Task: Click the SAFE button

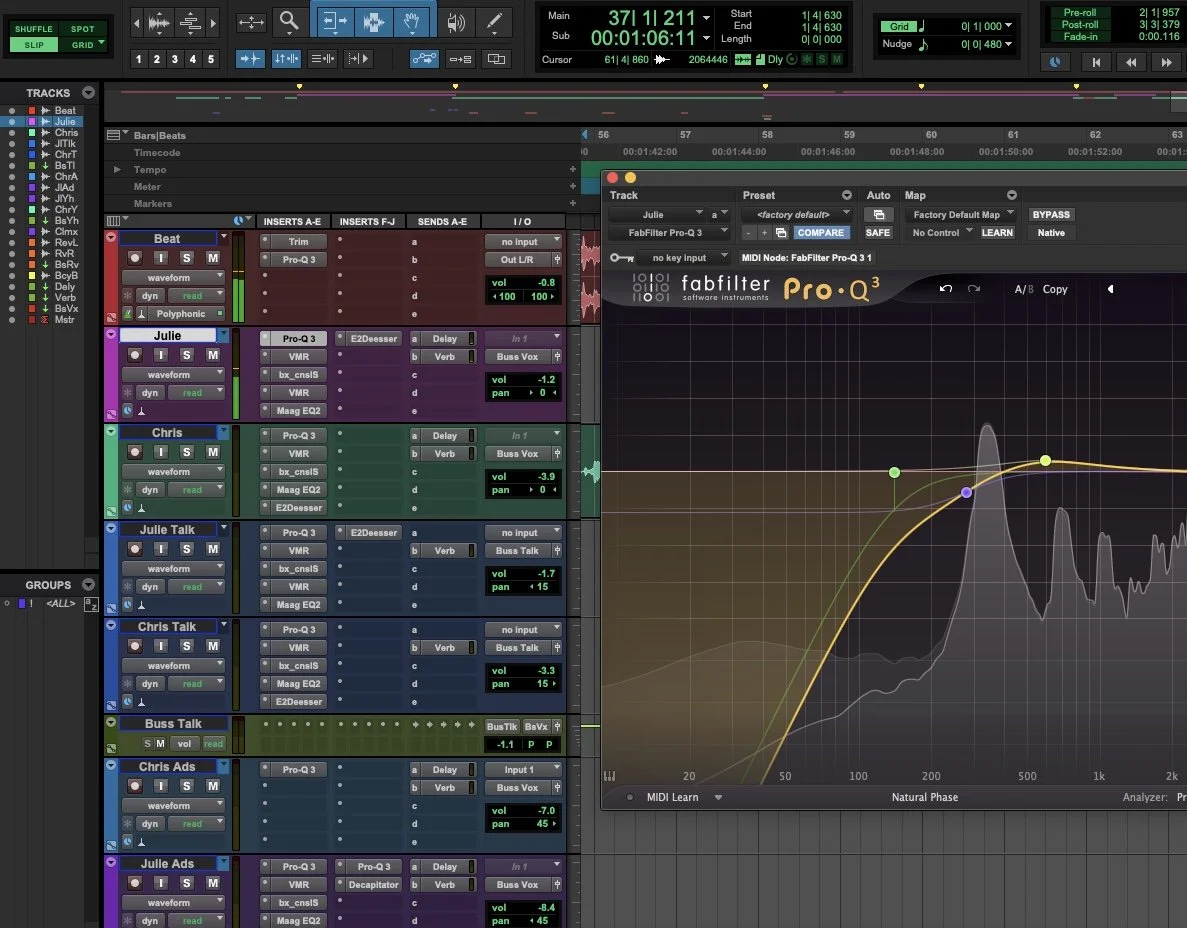Action: (x=877, y=232)
